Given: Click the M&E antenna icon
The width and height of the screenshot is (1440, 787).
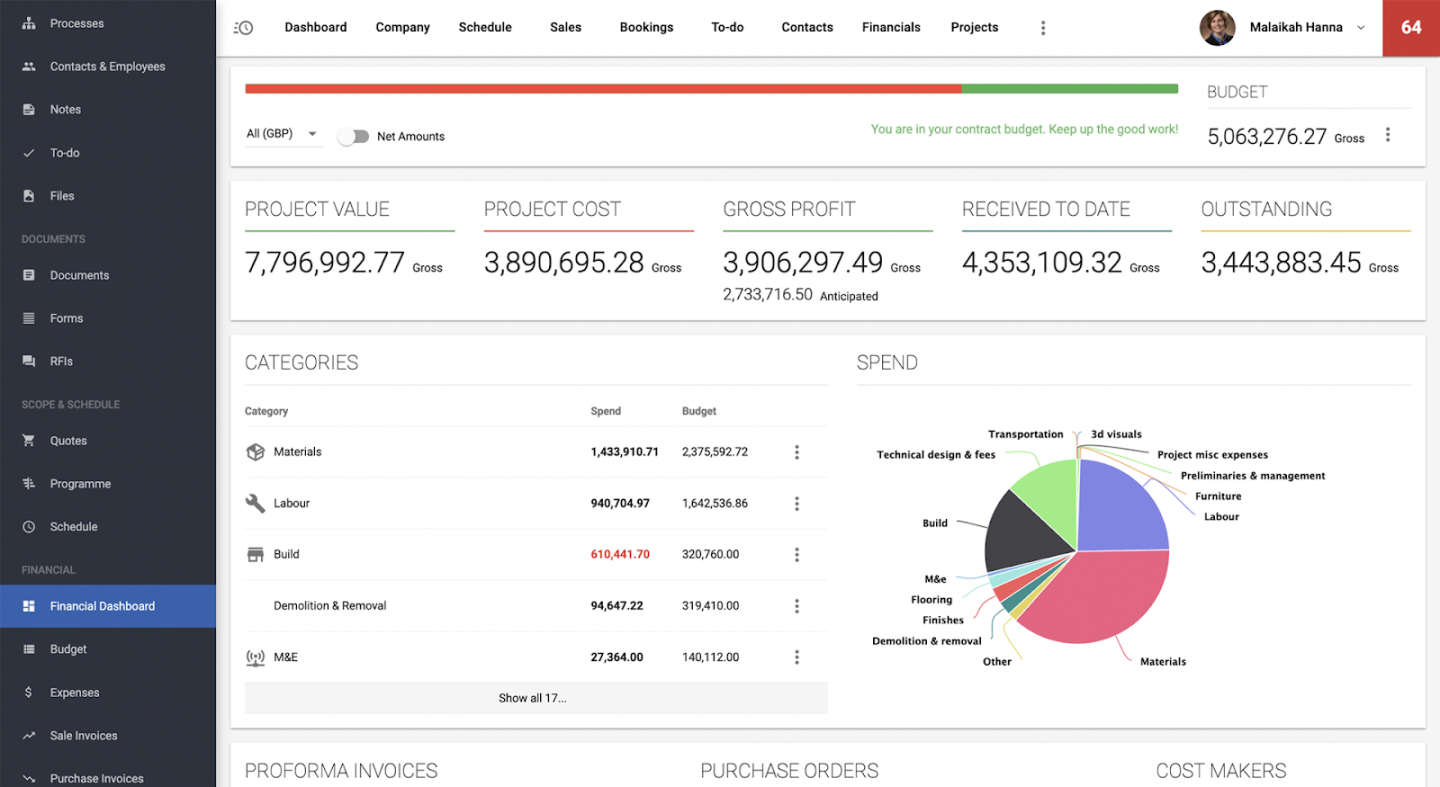Looking at the screenshot, I should point(255,657).
